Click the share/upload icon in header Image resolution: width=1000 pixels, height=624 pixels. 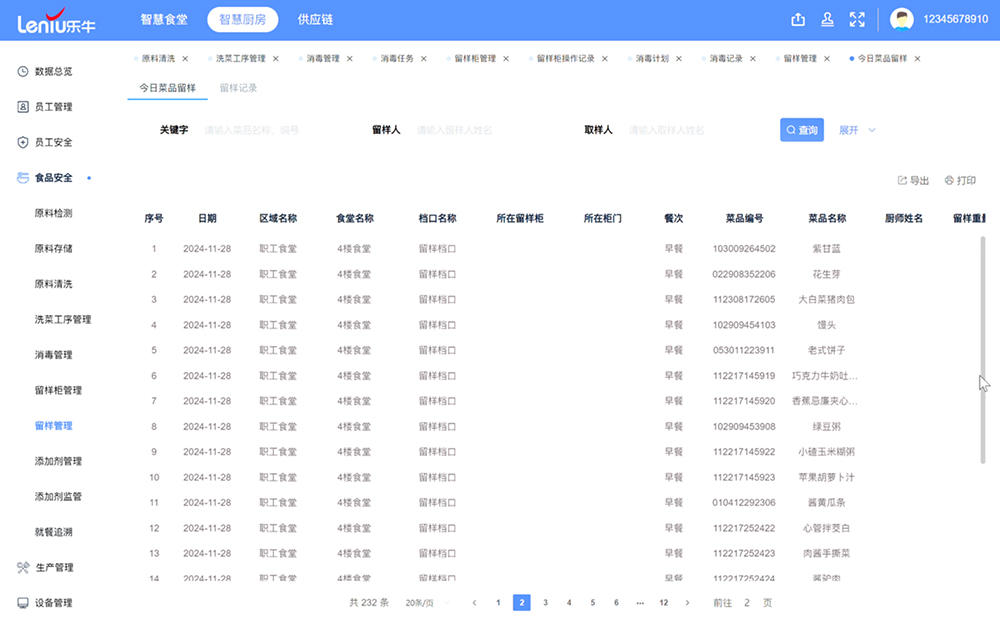point(798,19)
